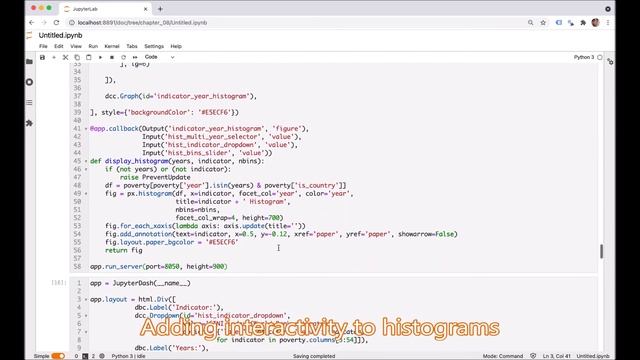Viewport: 640px width, 360px height.
Task: Click the kernel status circle next to Python 3
Action: click(600, 58)
